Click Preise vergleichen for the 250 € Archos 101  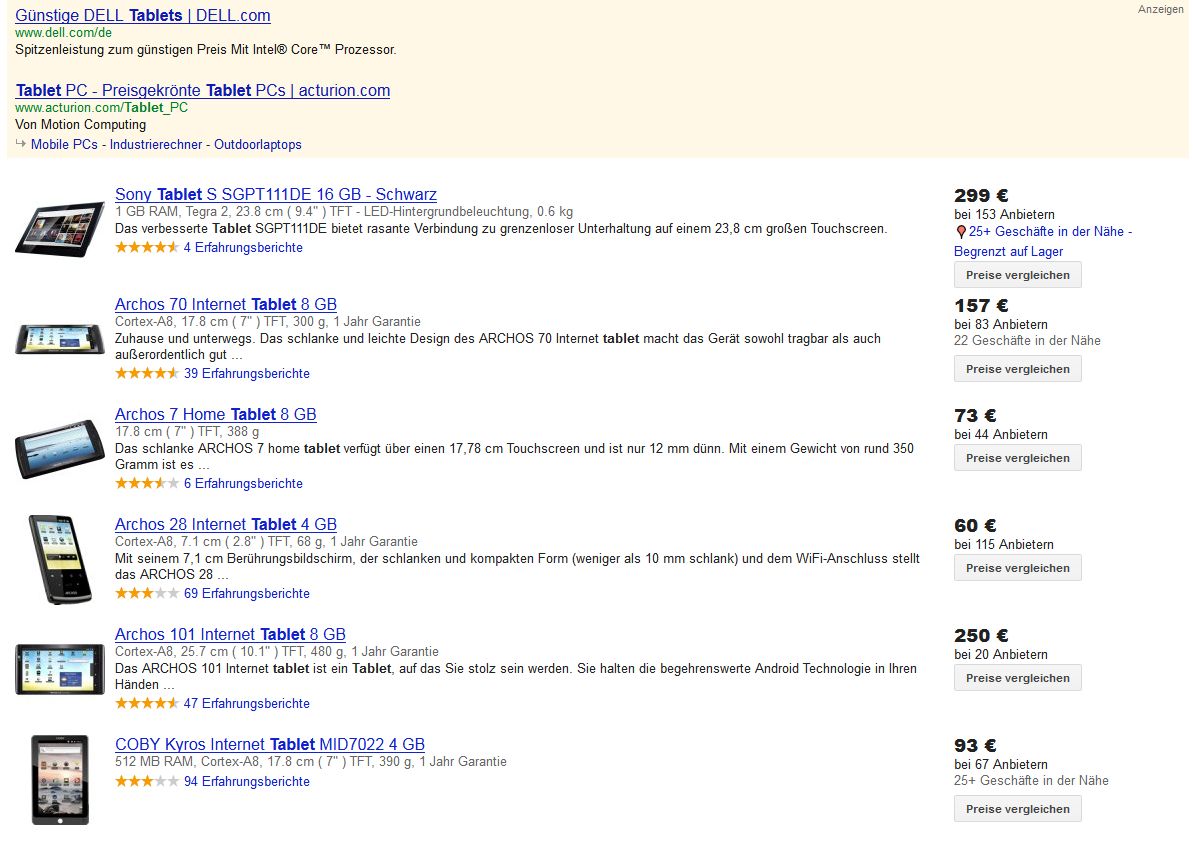tap(1017, 678)
